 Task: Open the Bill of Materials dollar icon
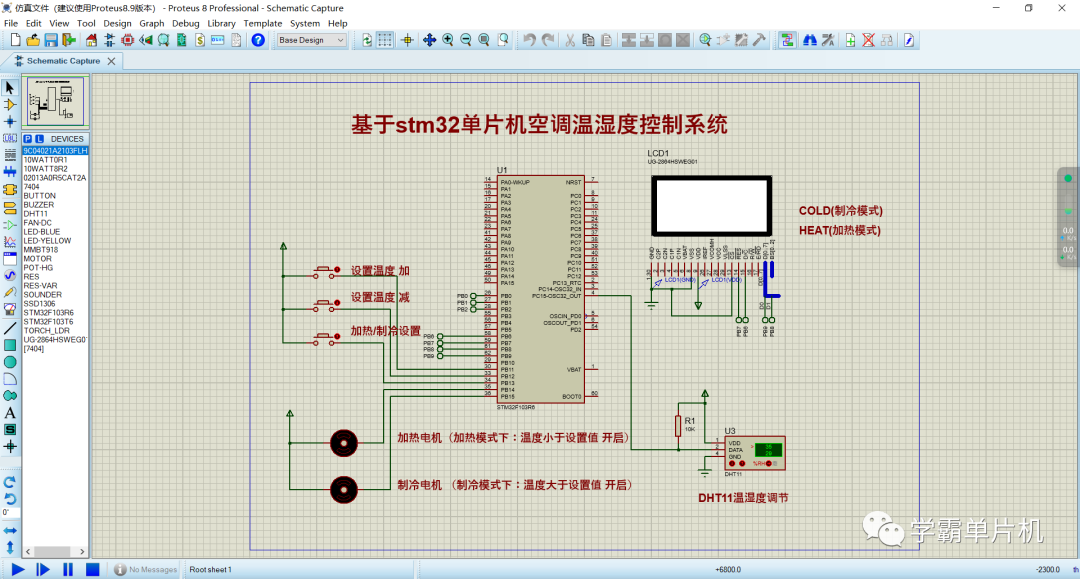tap(200, 41)
